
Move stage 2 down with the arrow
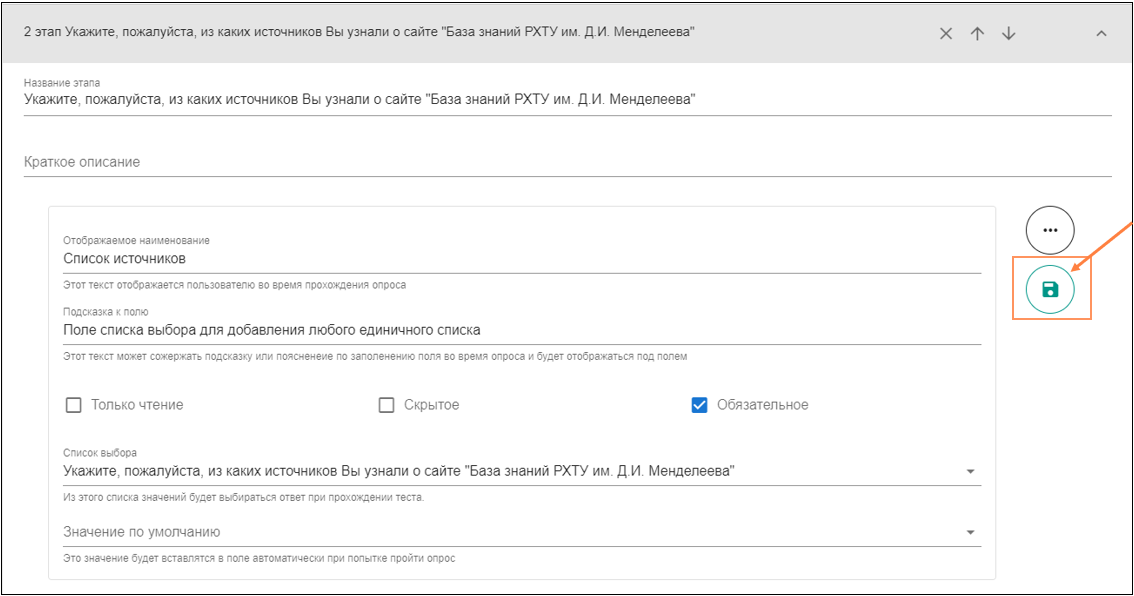[x=1008, y=33]
